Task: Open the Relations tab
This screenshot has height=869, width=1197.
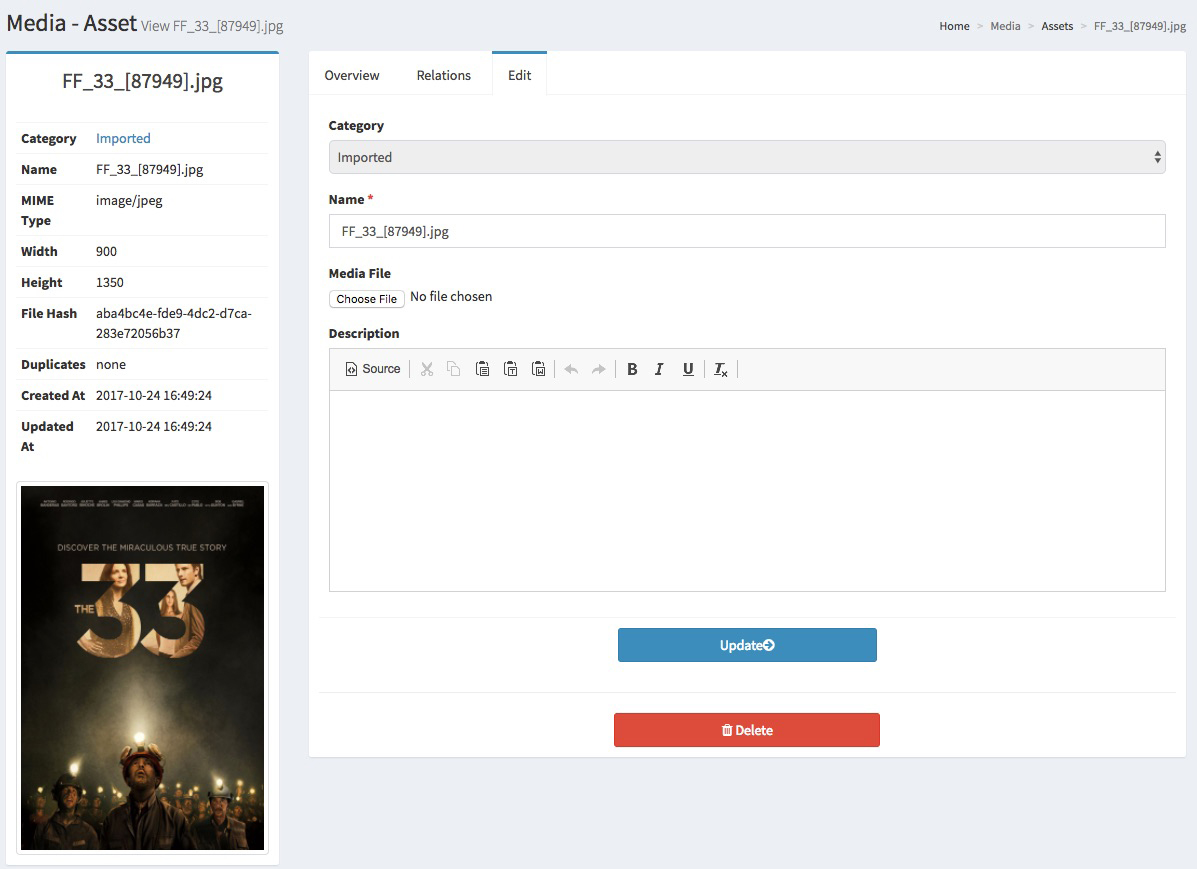Action: pyautogui.click(x=443, y=75)
